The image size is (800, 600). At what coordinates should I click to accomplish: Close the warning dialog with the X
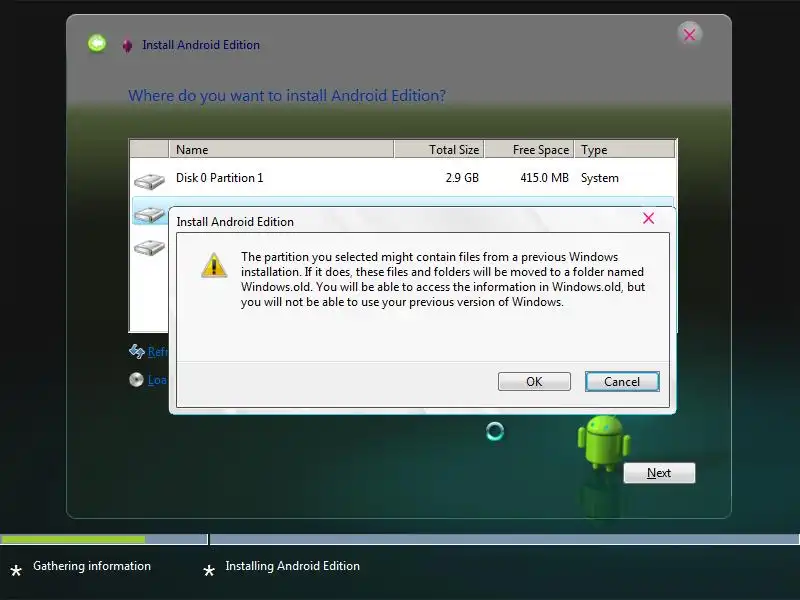point(648,218)
